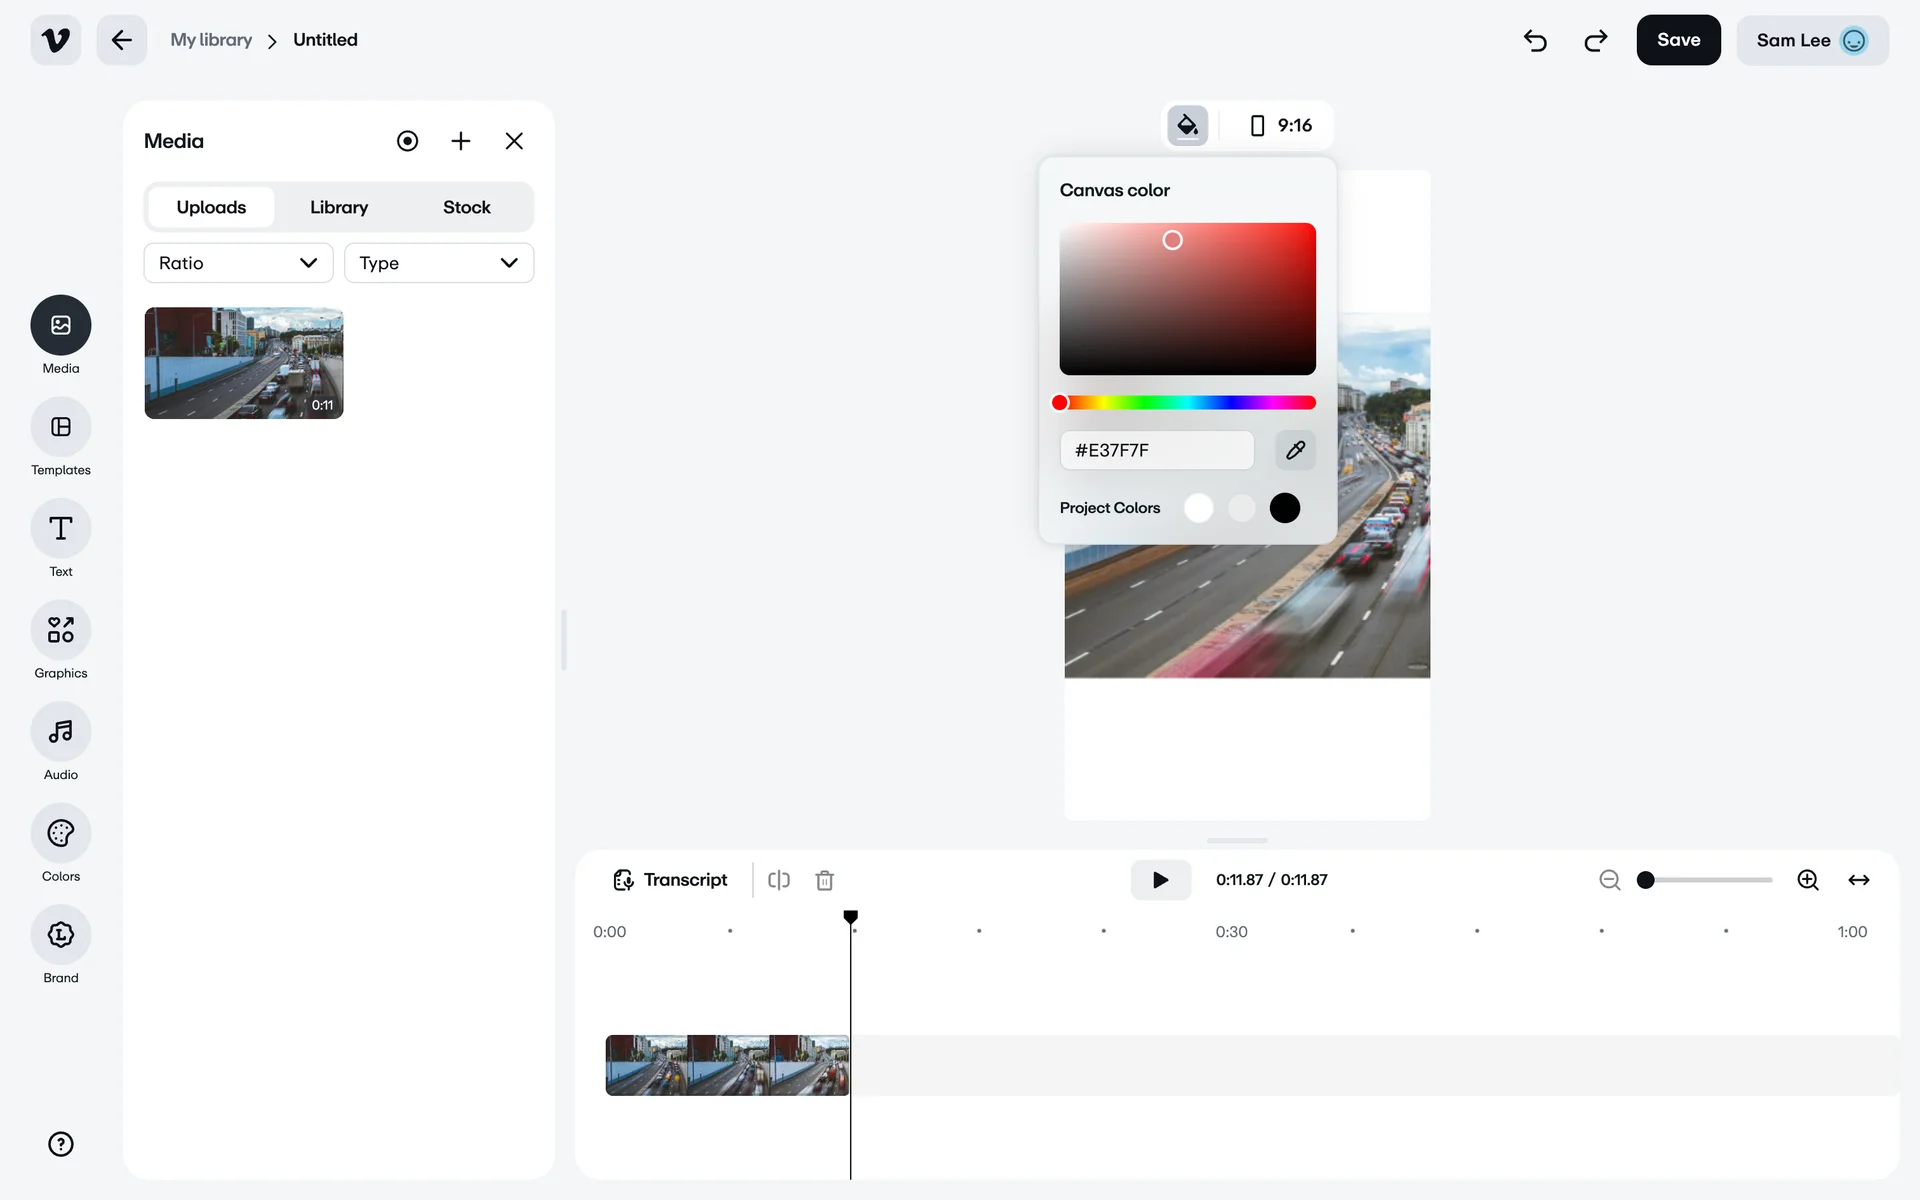Viewport: 1920px width, 1200px height.
Task: Open the Transcript panel
Action: click(x=670, y=880)
